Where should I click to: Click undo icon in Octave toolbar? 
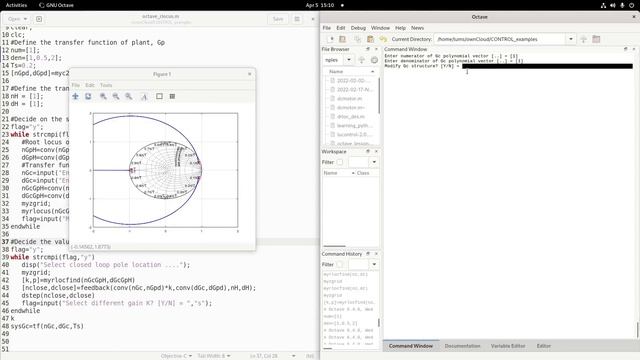[x=383, y=39]
